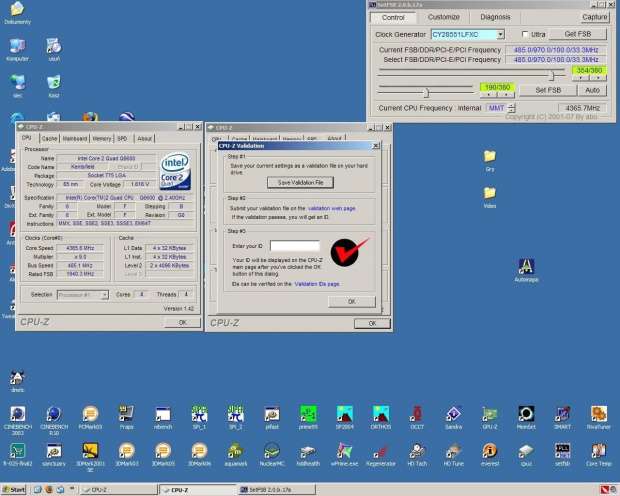Open the MemSet shortcut icon
The image size is (620, 496).
pos(526,414)
